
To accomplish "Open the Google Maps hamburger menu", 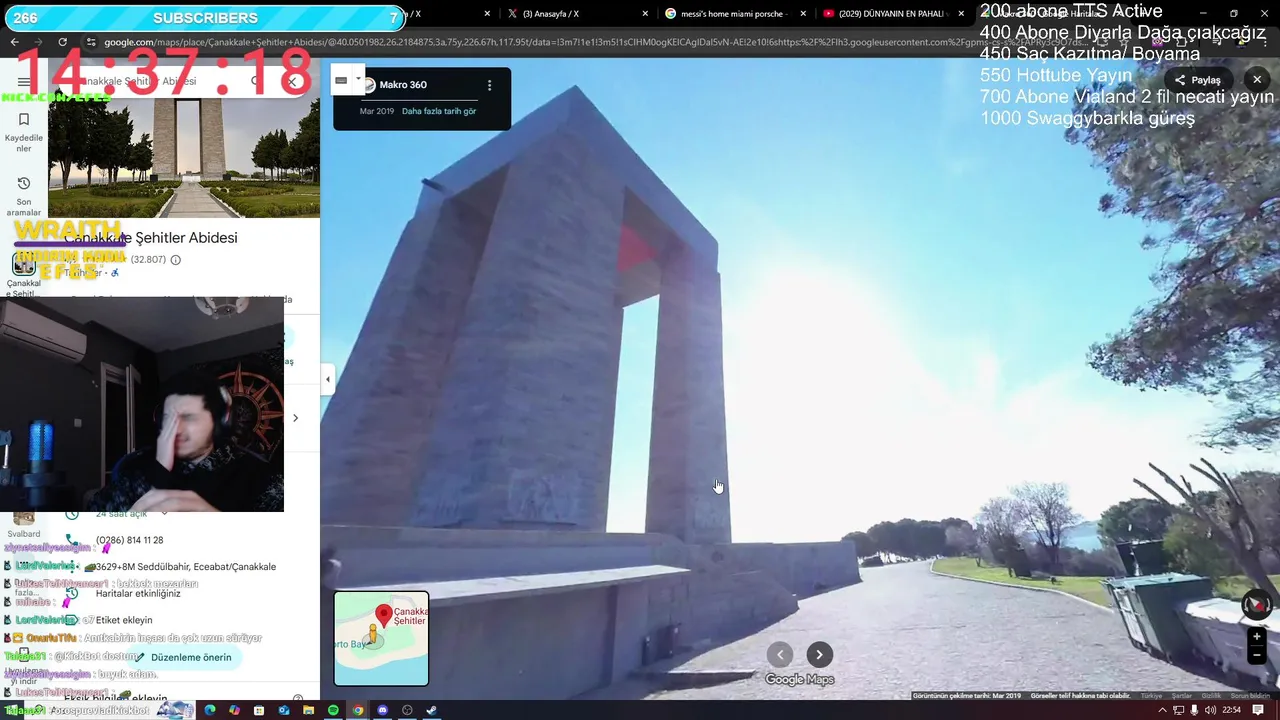I will tap(24, 81).
